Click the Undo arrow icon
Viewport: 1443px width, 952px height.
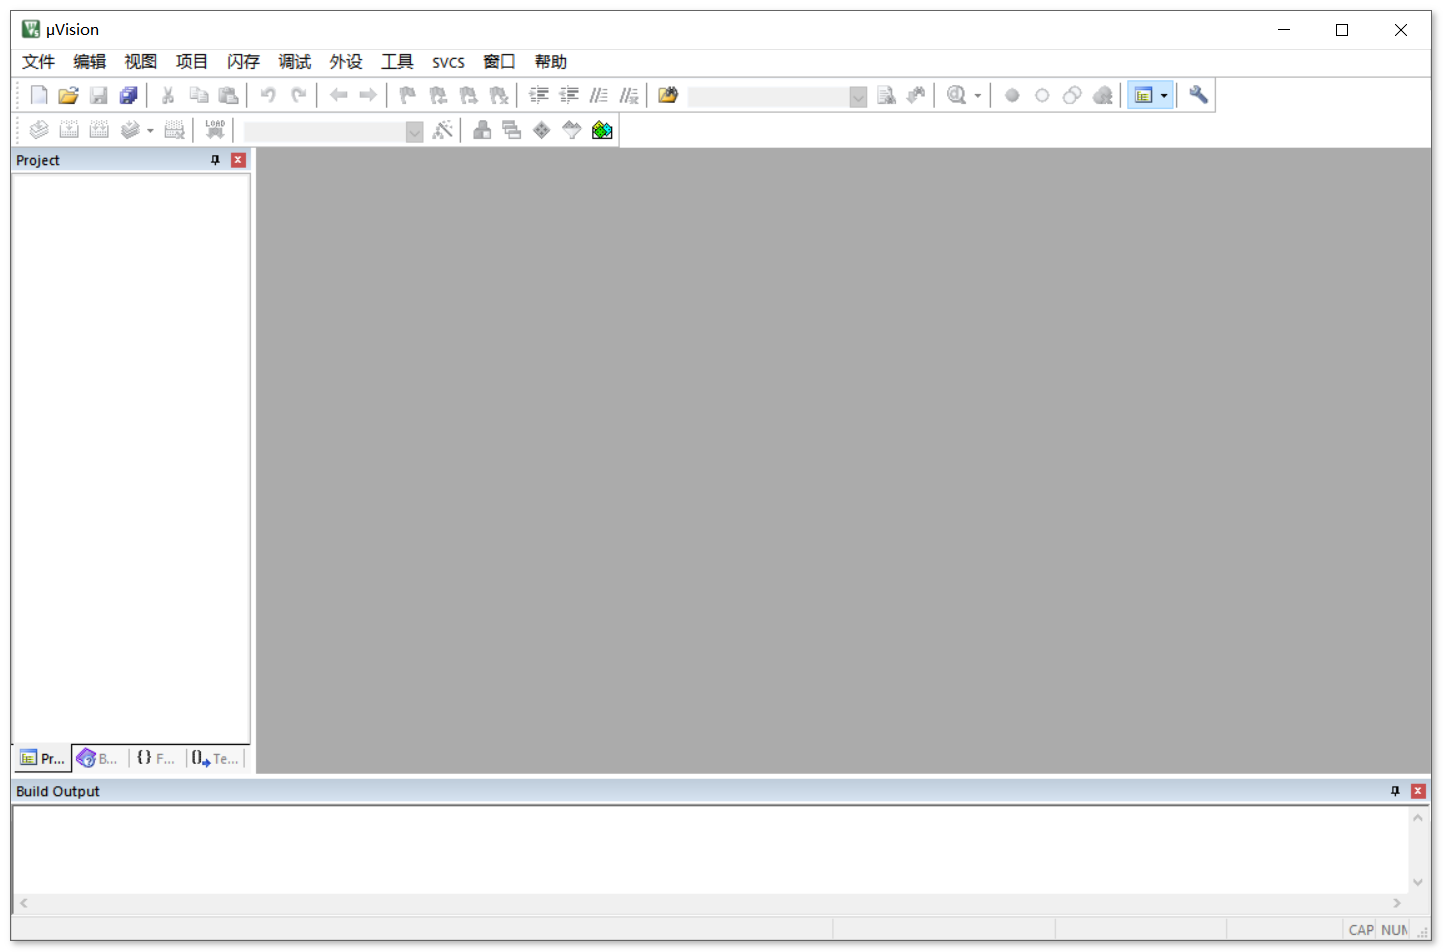pos(268,95)
